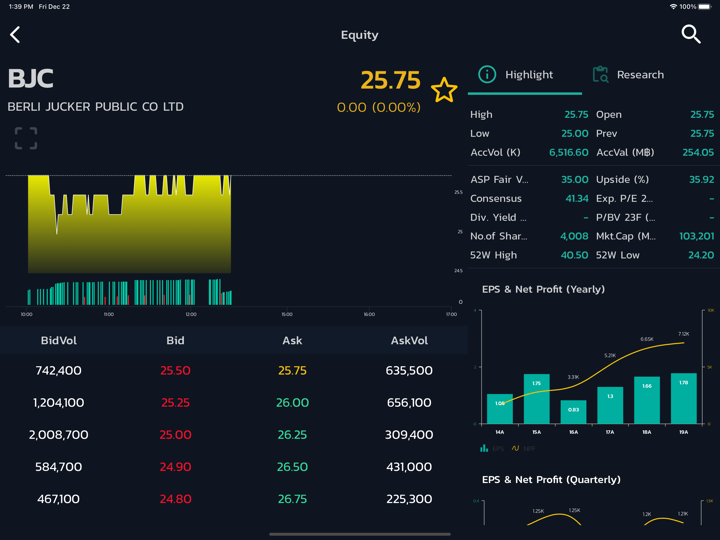Tap the BJC stock symbol title
This screenshot has width=720, height=540.
31,79
